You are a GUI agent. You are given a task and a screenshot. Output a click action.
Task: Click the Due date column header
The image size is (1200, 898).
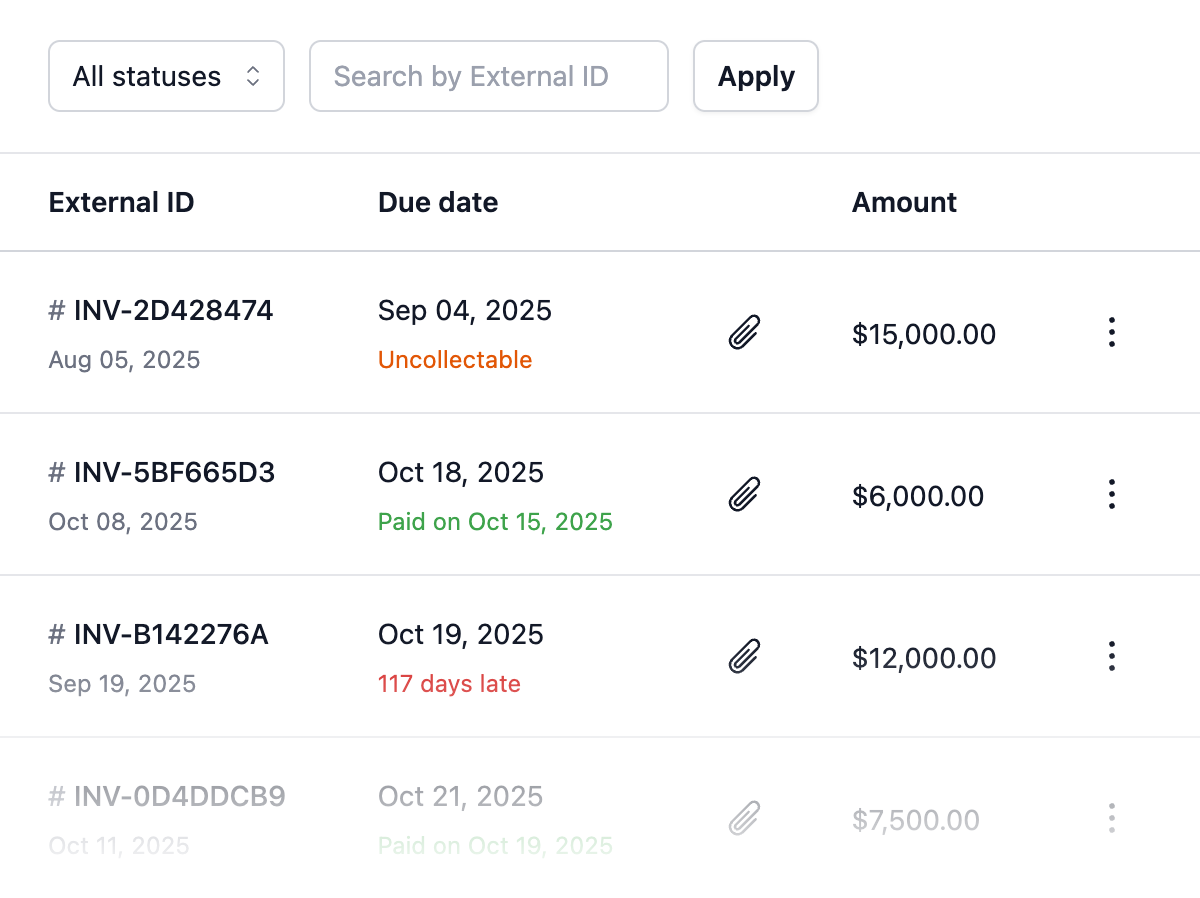click(438, 203)
